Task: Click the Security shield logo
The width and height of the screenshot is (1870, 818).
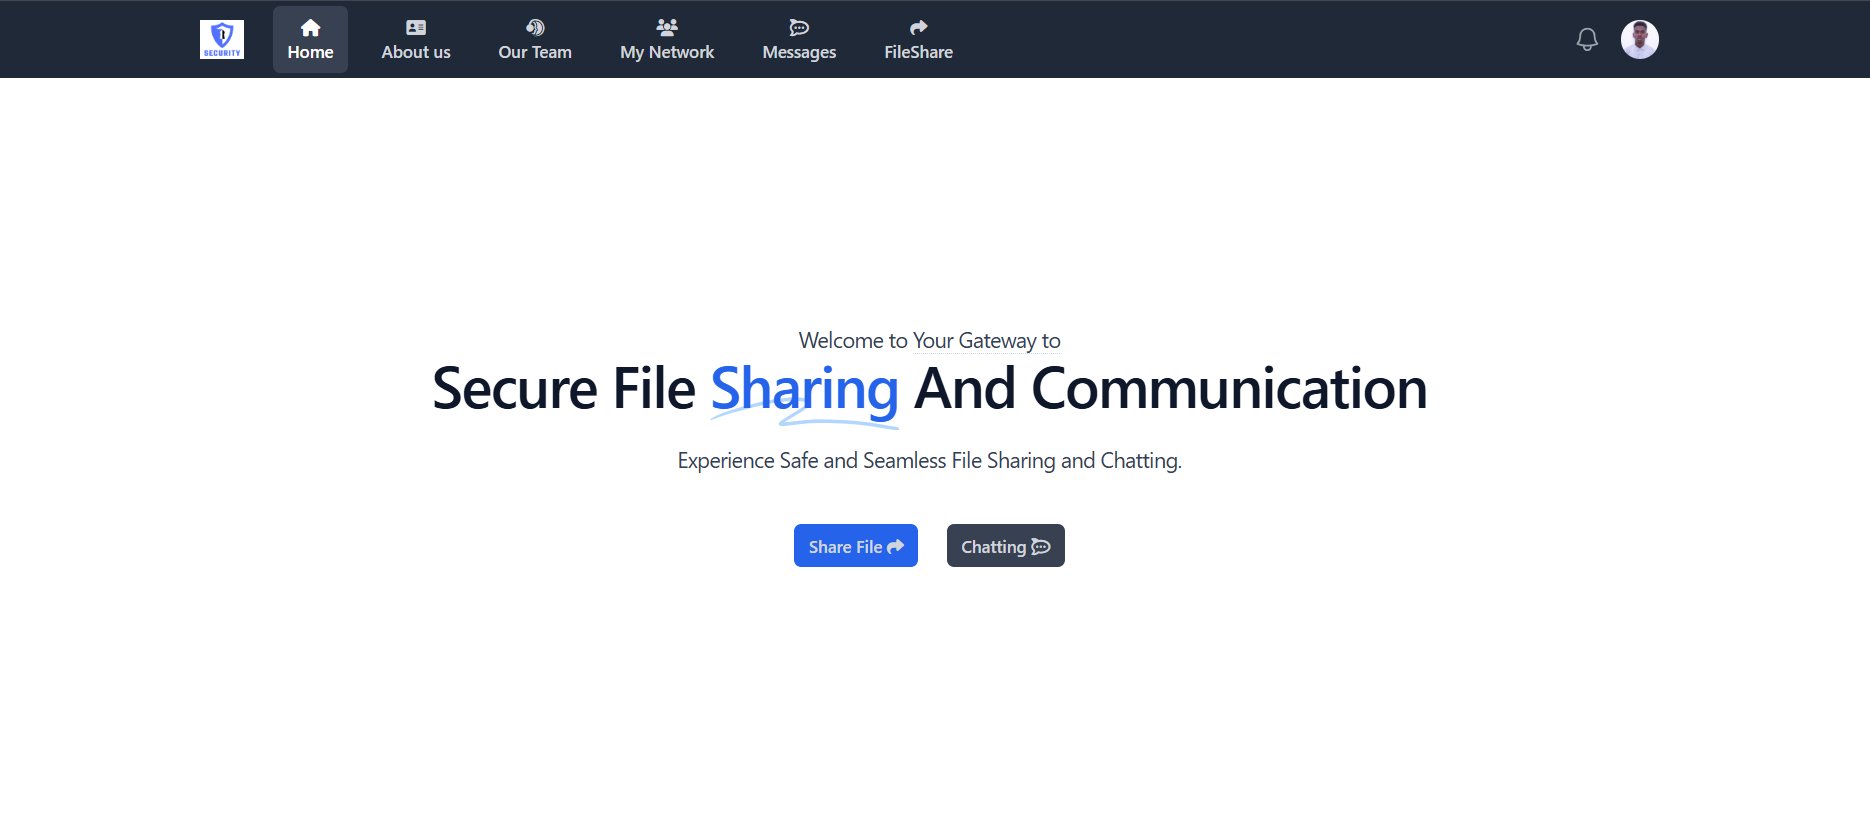Action: 222,39
